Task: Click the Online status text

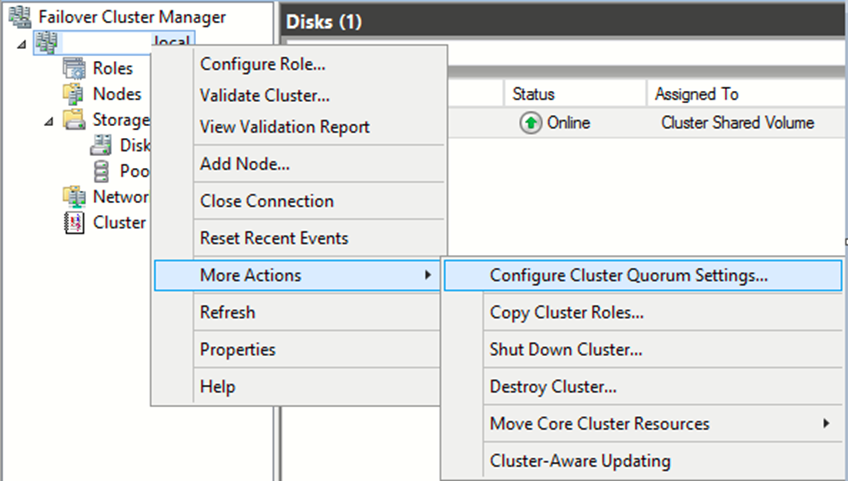Action: (x=568, y=123)
